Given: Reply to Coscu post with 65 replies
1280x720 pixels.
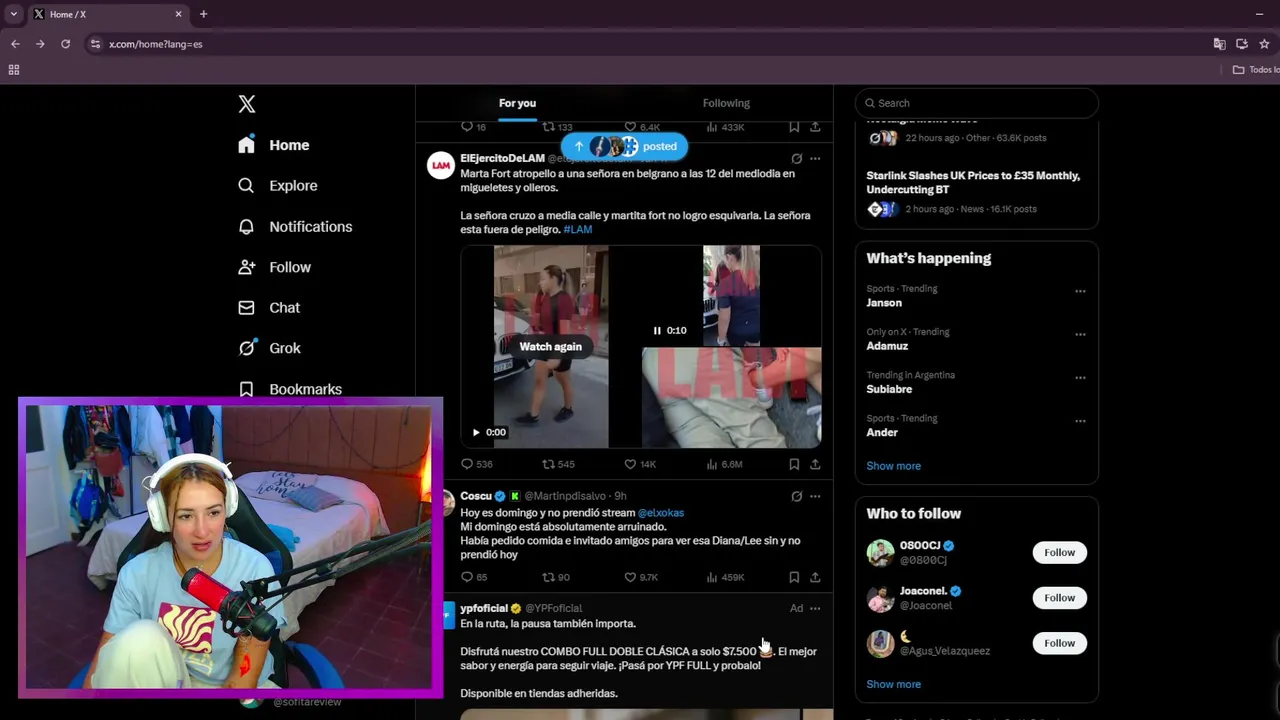Looking at the screenshot, I should [473, 577].
